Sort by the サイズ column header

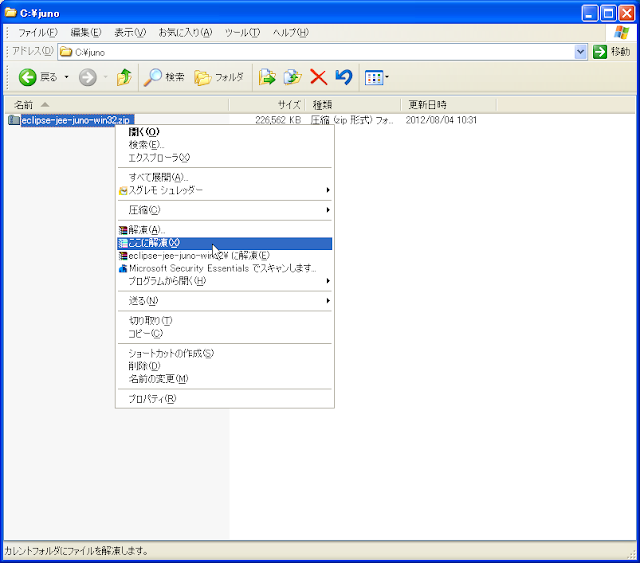point(267,105)
